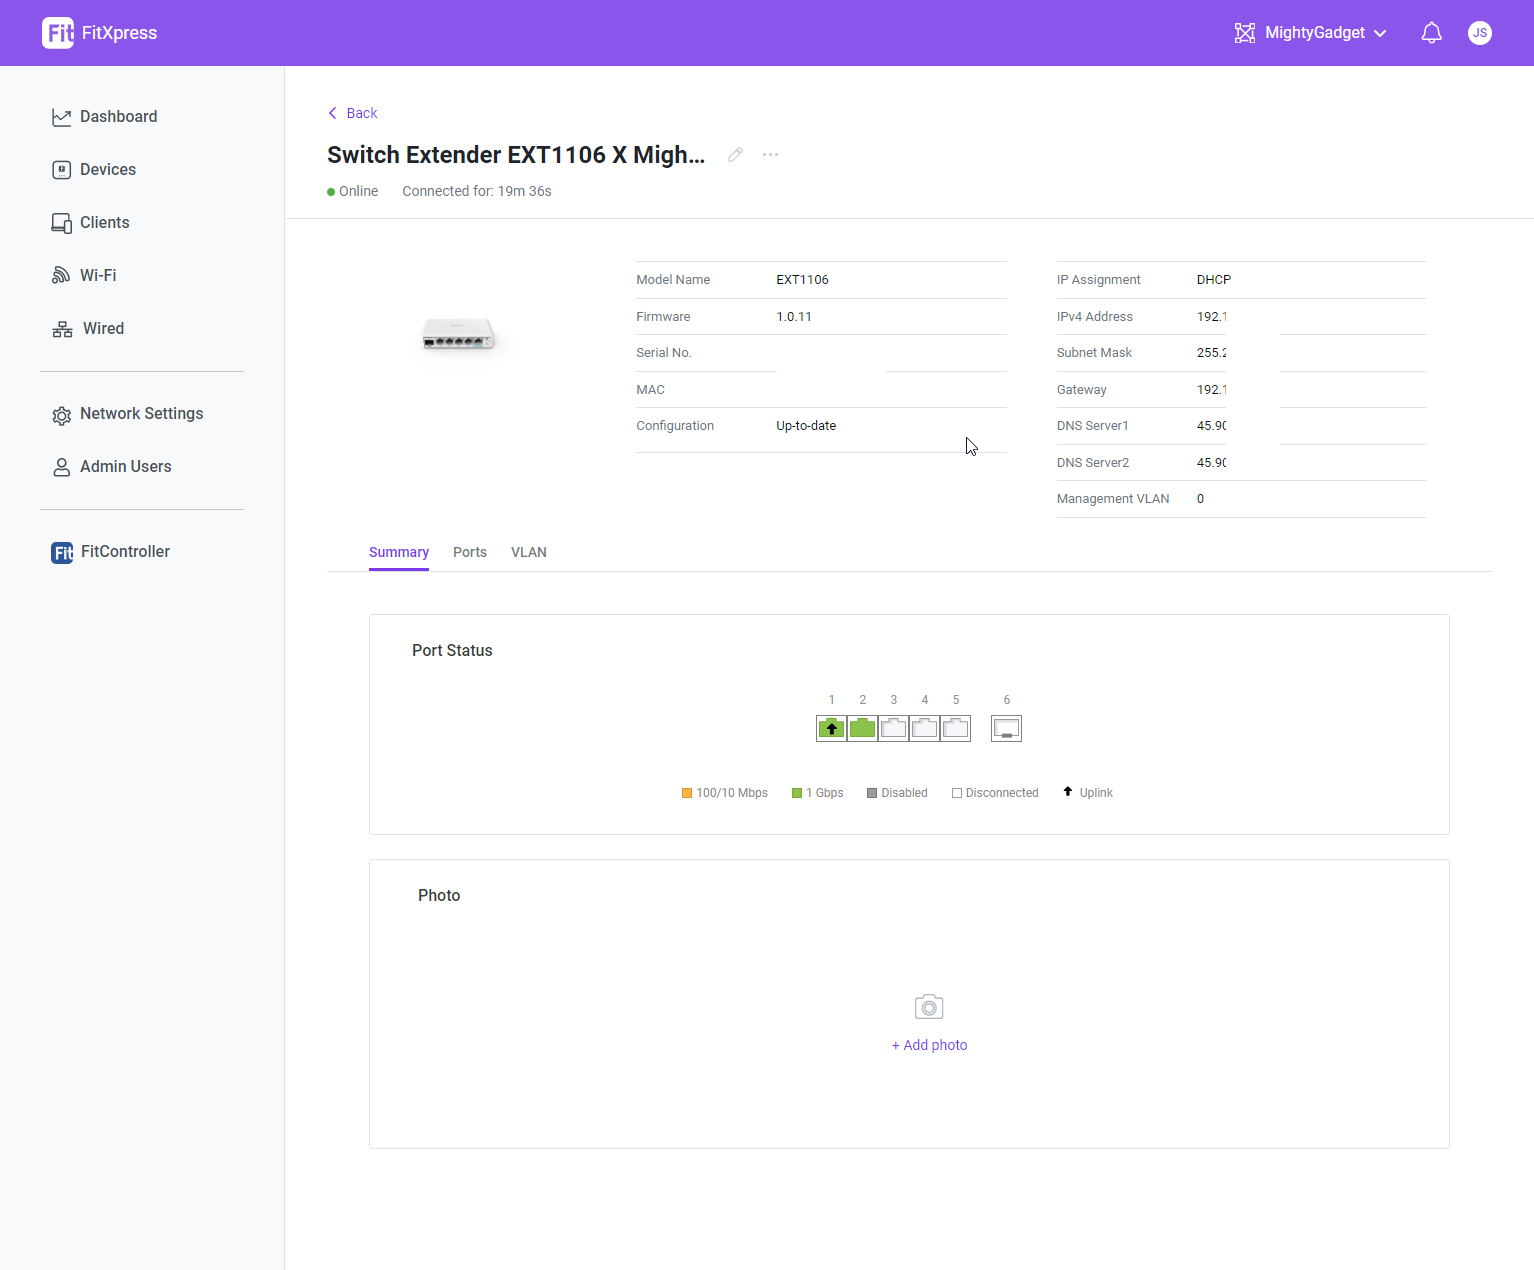Go back using the Back link
1534x1270 pixels.
pos(353,113)
